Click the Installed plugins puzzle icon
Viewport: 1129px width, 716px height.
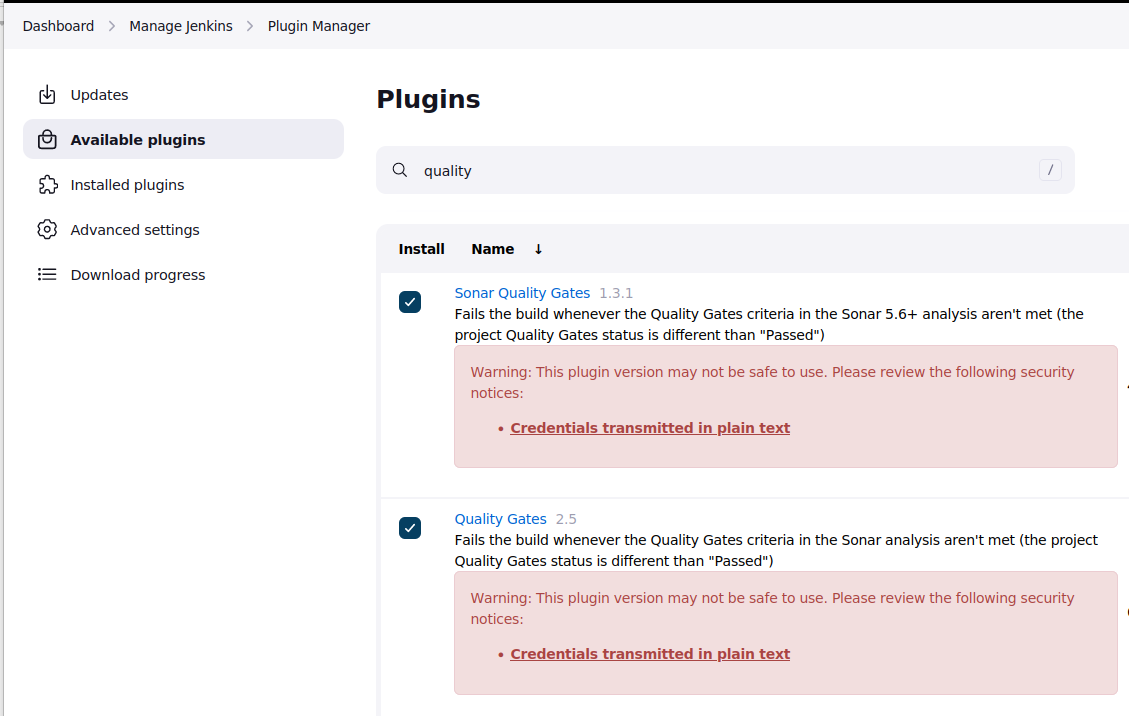coord(47,184)
